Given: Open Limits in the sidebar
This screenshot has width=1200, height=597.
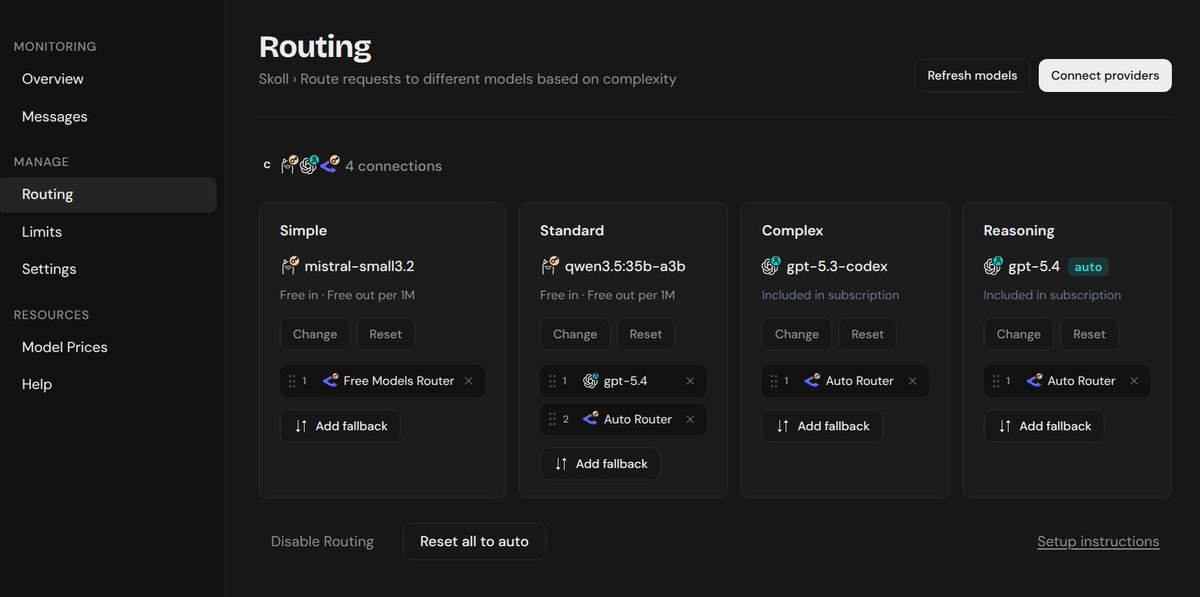Looking at the screenshot, I should 42,232.
